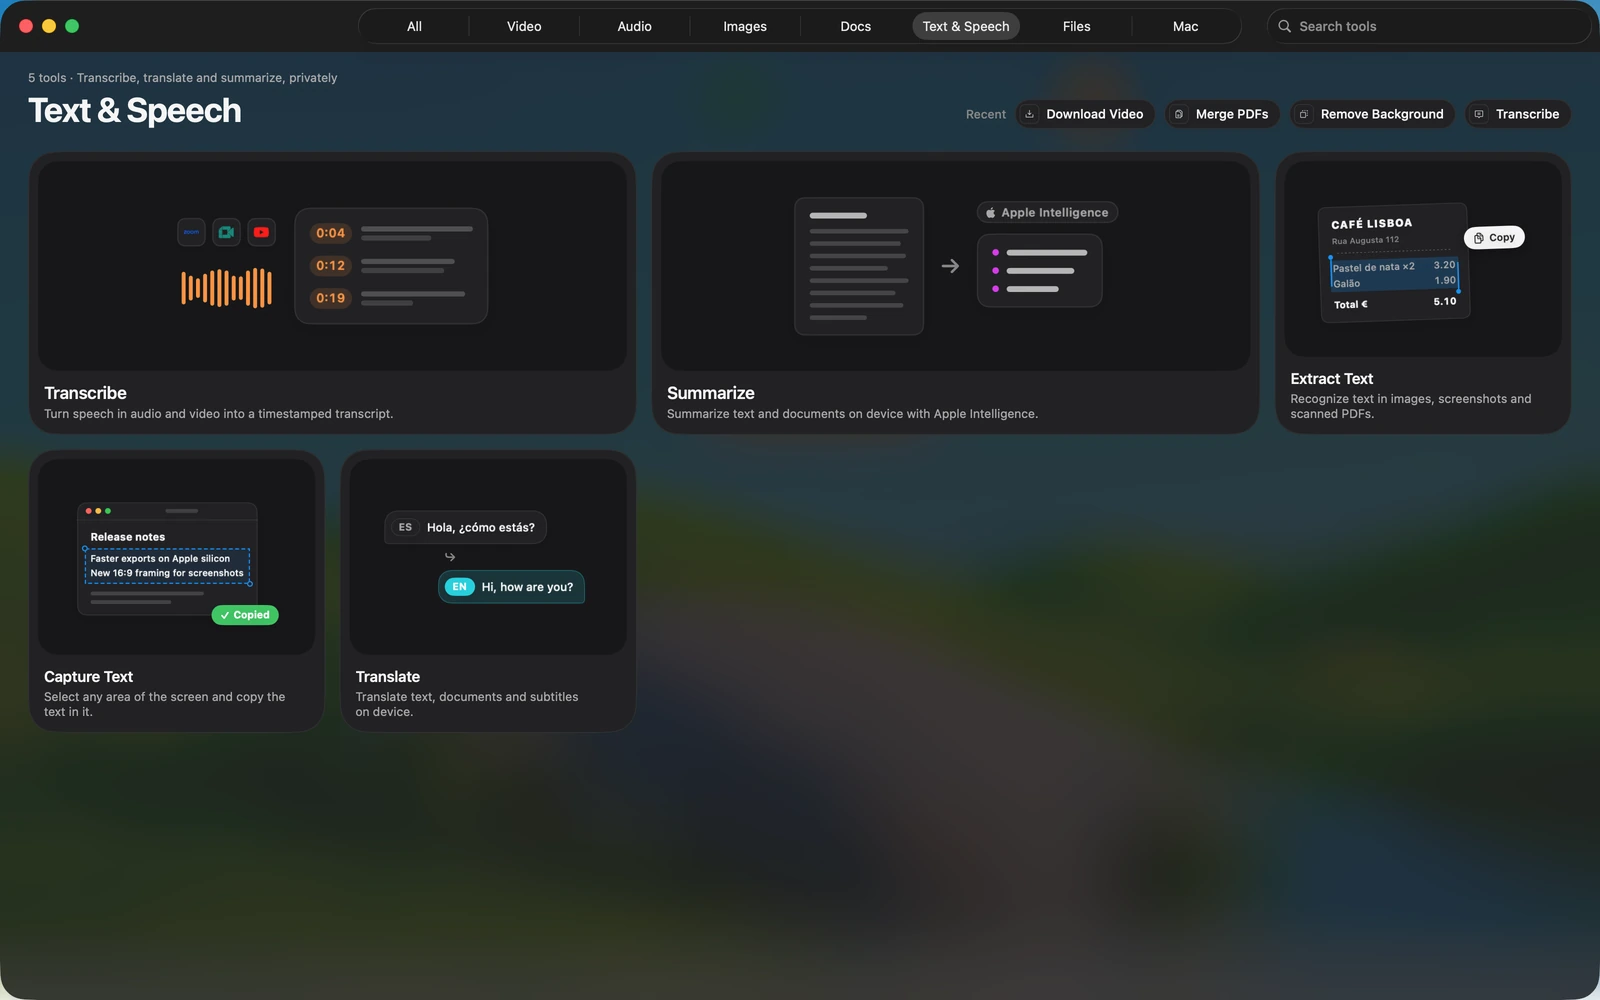Switch to the Video tab
This screenshot has width=1600, height=1000.
coord(524,26)
